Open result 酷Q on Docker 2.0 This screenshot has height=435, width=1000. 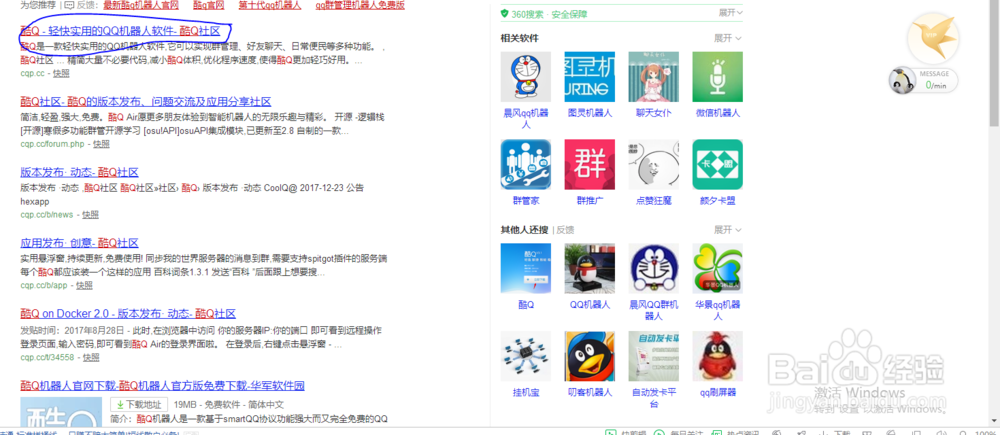point(128,314)
